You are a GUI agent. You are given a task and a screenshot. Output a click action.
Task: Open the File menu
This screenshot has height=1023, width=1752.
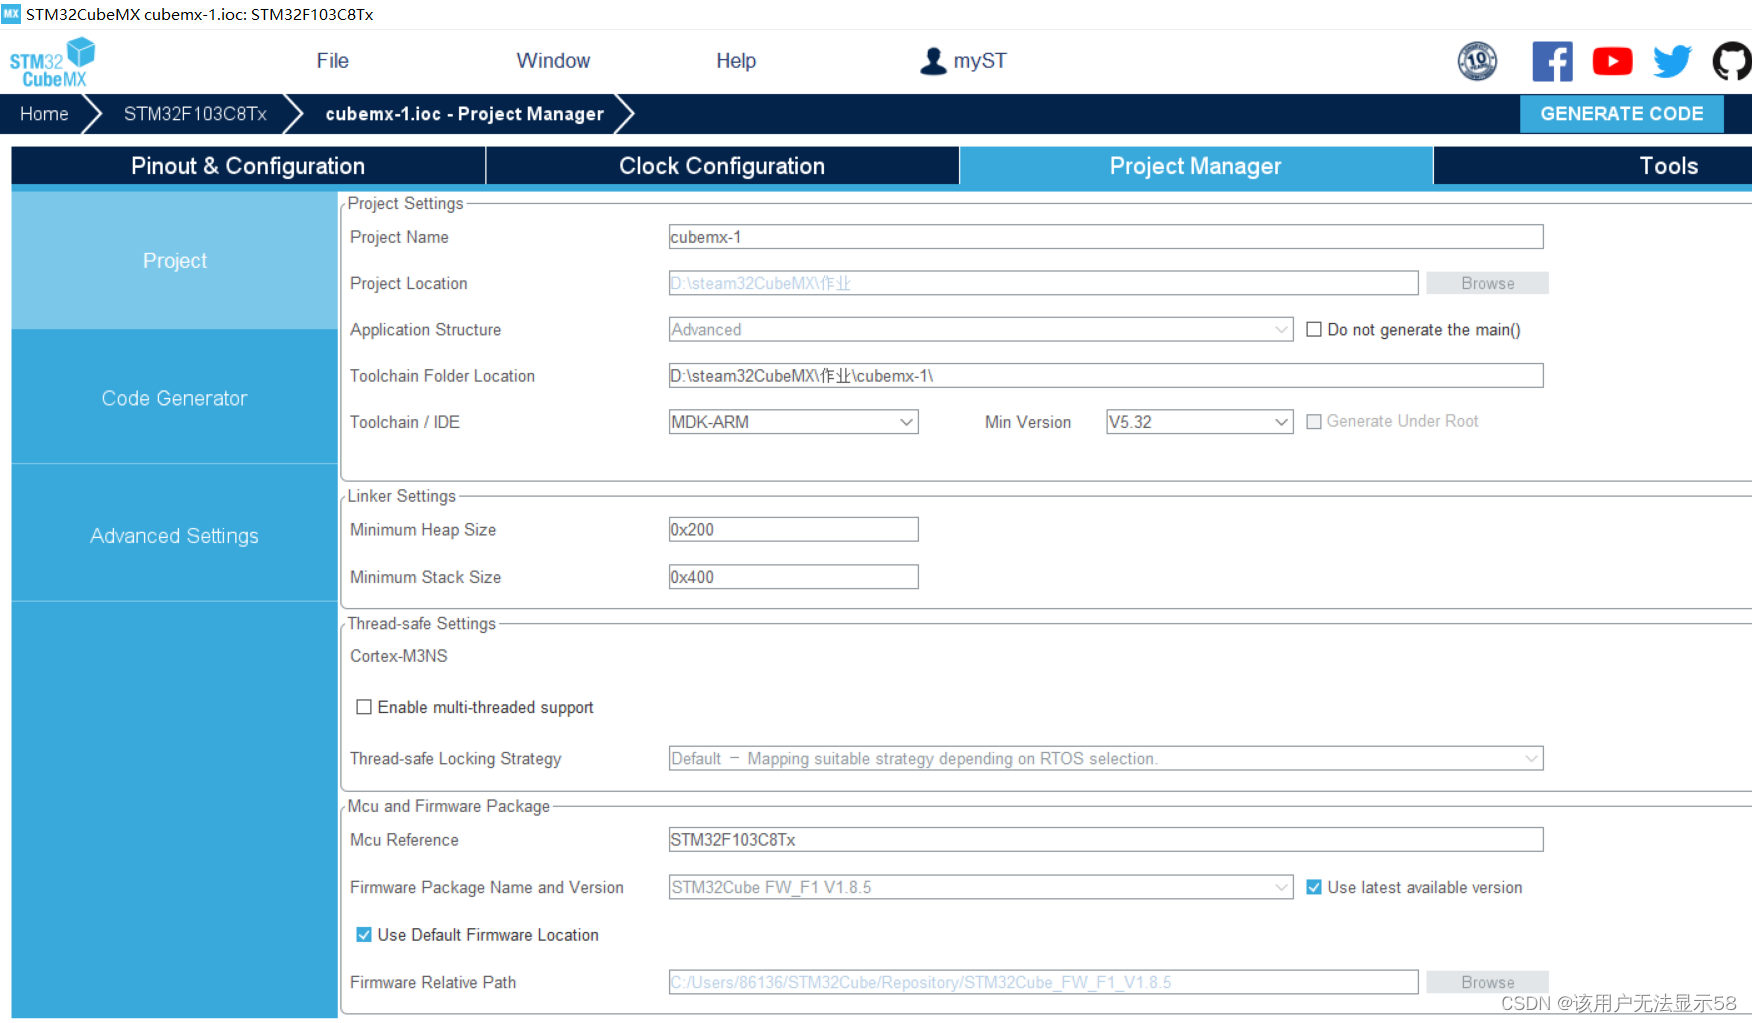point(332,61)
